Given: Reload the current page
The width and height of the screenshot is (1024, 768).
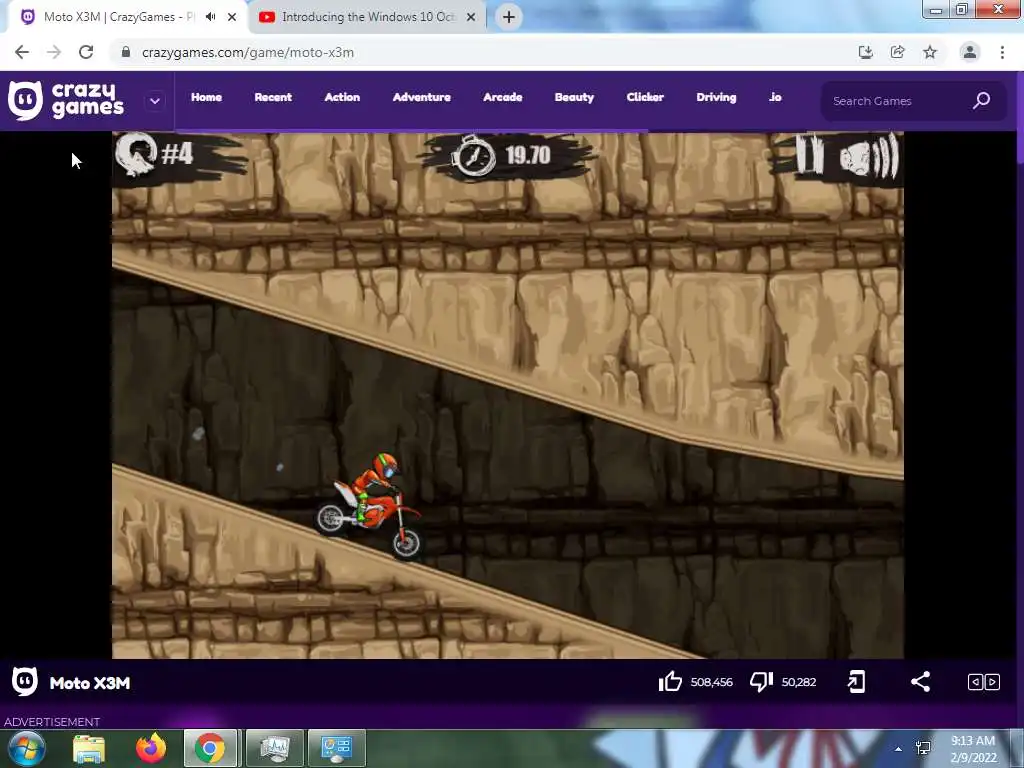Looking at the screenshot, I should pyautogui.click(x=86, y=52).
